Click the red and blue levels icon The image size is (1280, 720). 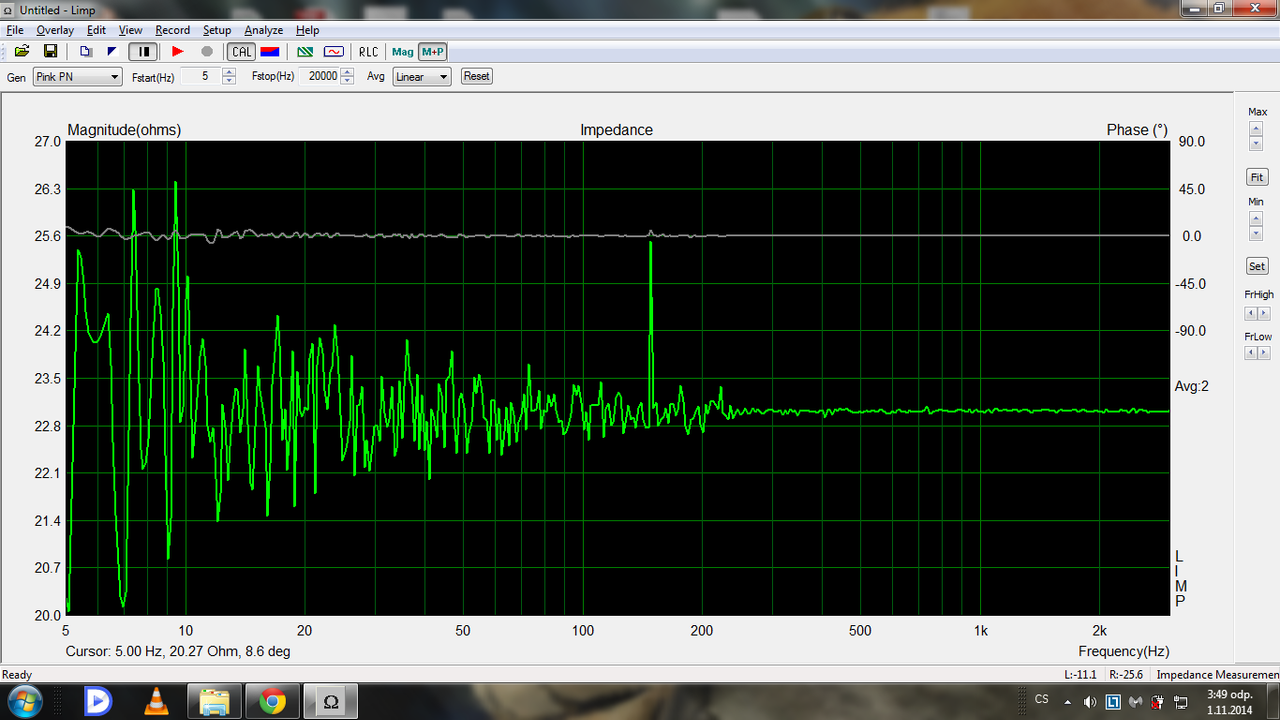click(x=269, y=51)
